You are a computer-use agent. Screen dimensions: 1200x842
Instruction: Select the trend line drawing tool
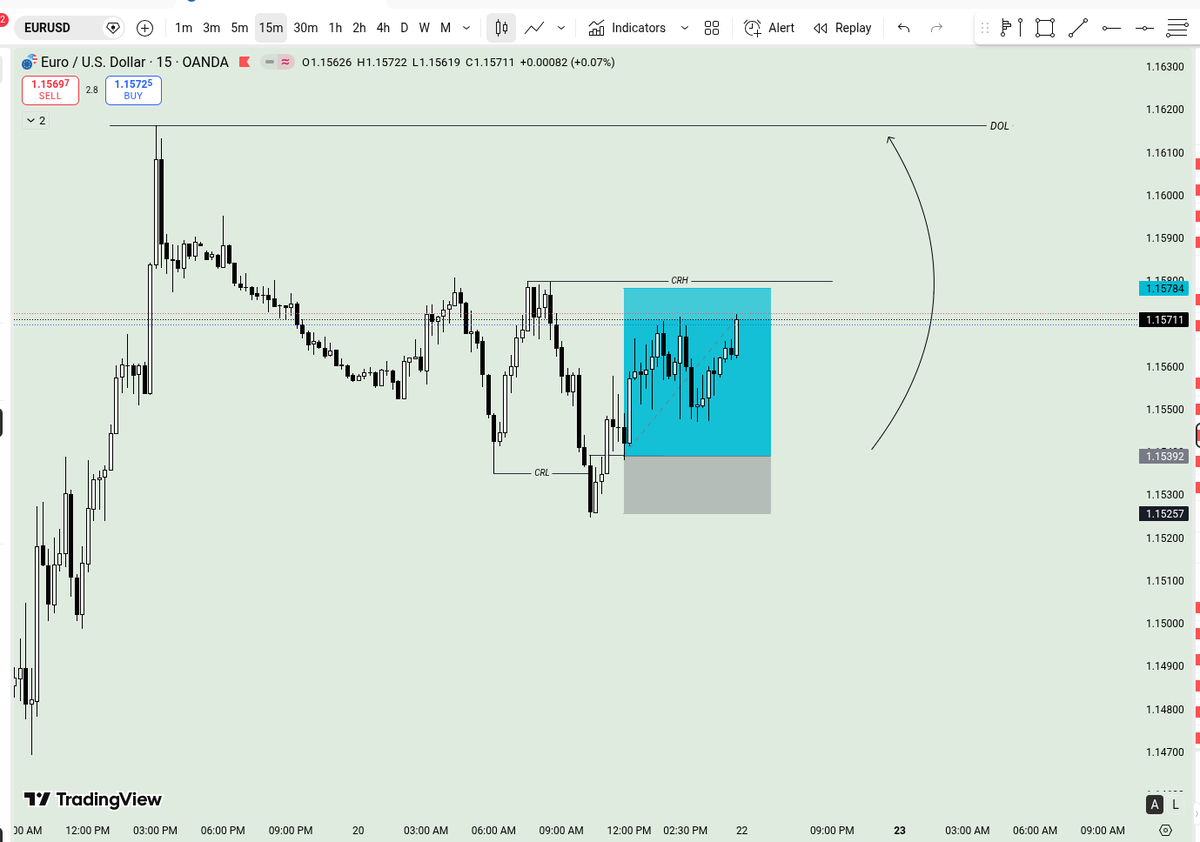click(1078, 28)
